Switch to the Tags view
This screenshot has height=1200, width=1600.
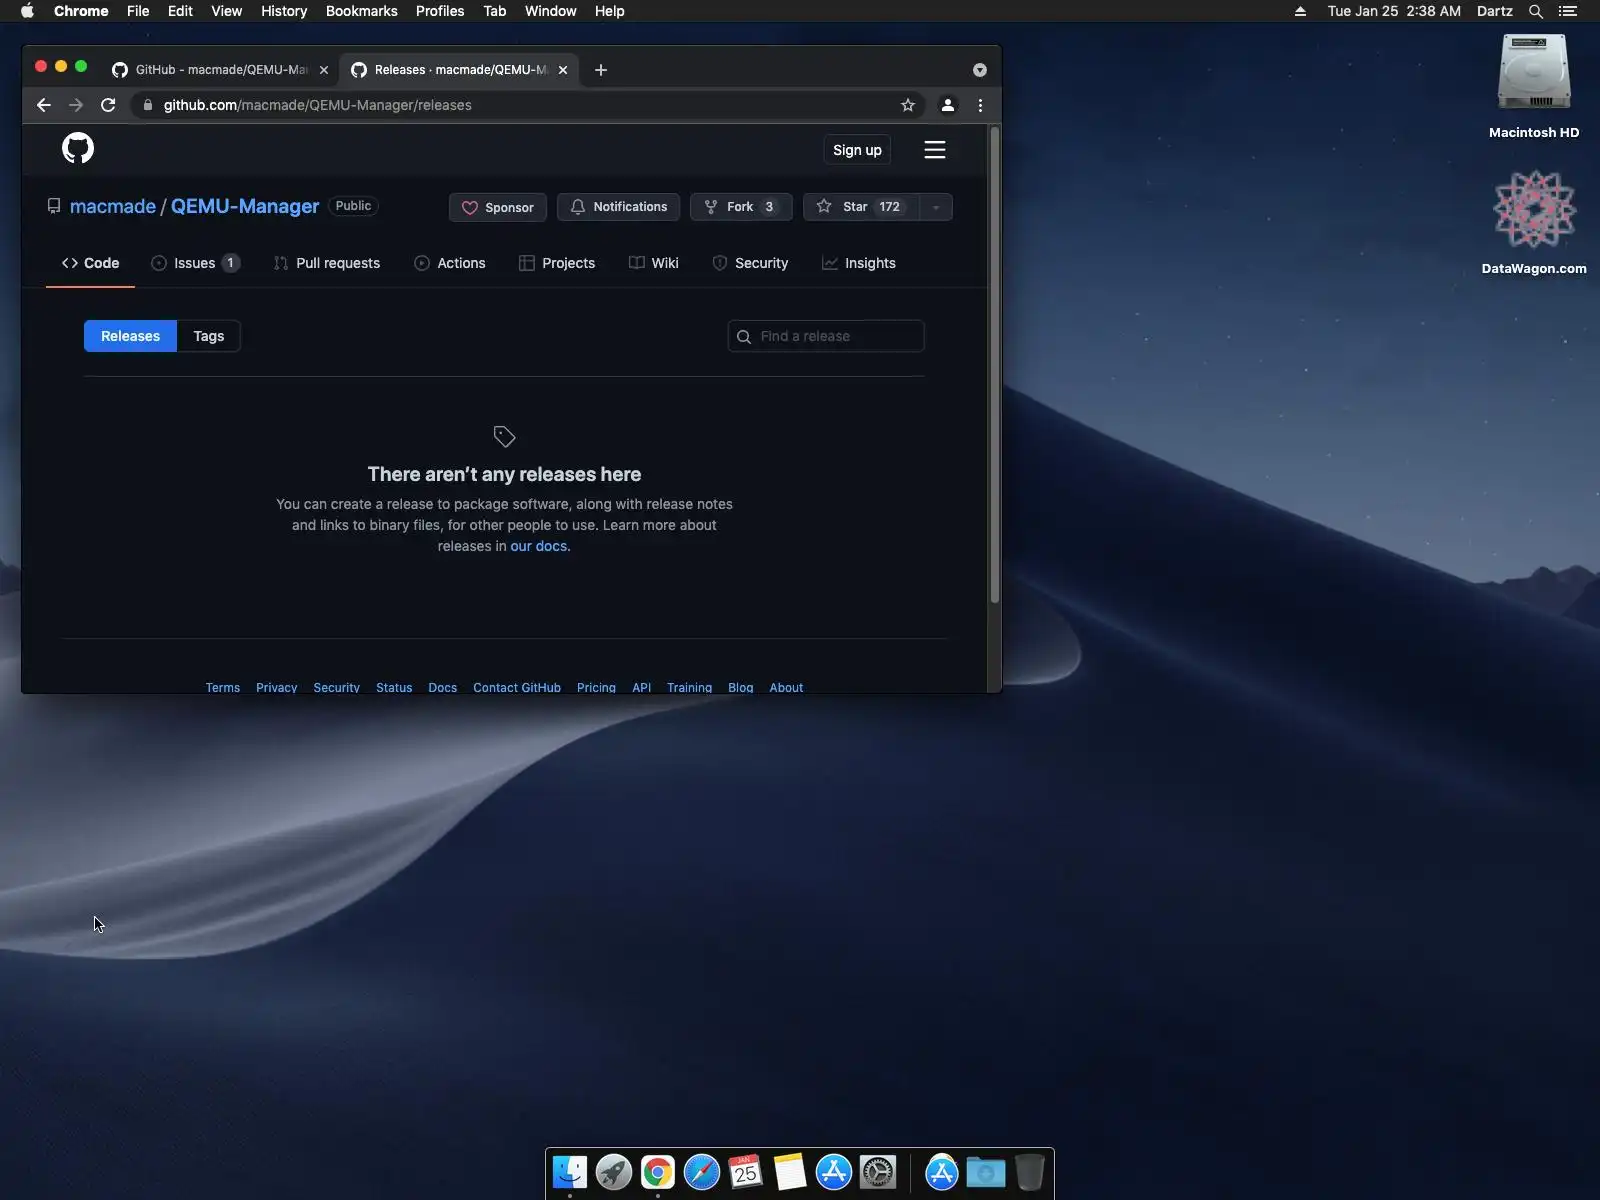(209, 336)
